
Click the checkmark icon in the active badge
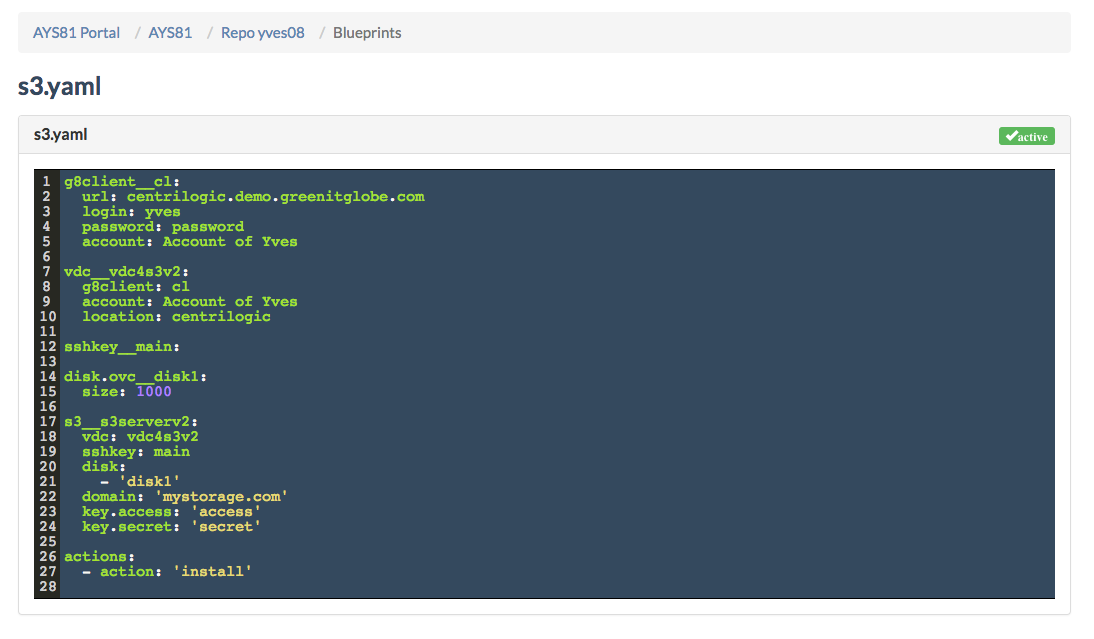pos(1012,136)
